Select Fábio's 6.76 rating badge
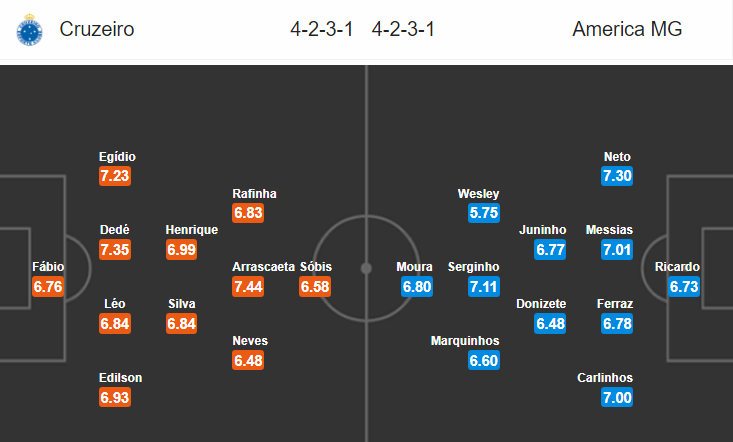 pyautogui.click(x=48, y=286)
